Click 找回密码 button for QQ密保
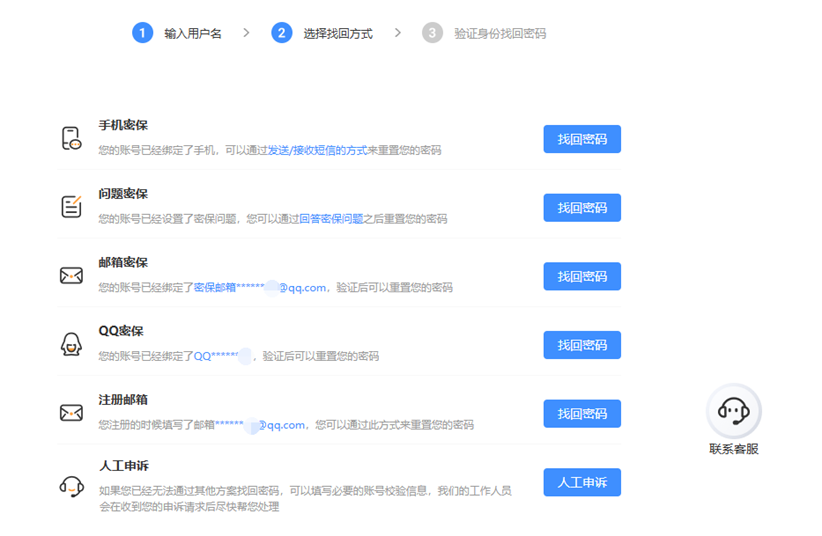The image size is (822, 536). 582,345
